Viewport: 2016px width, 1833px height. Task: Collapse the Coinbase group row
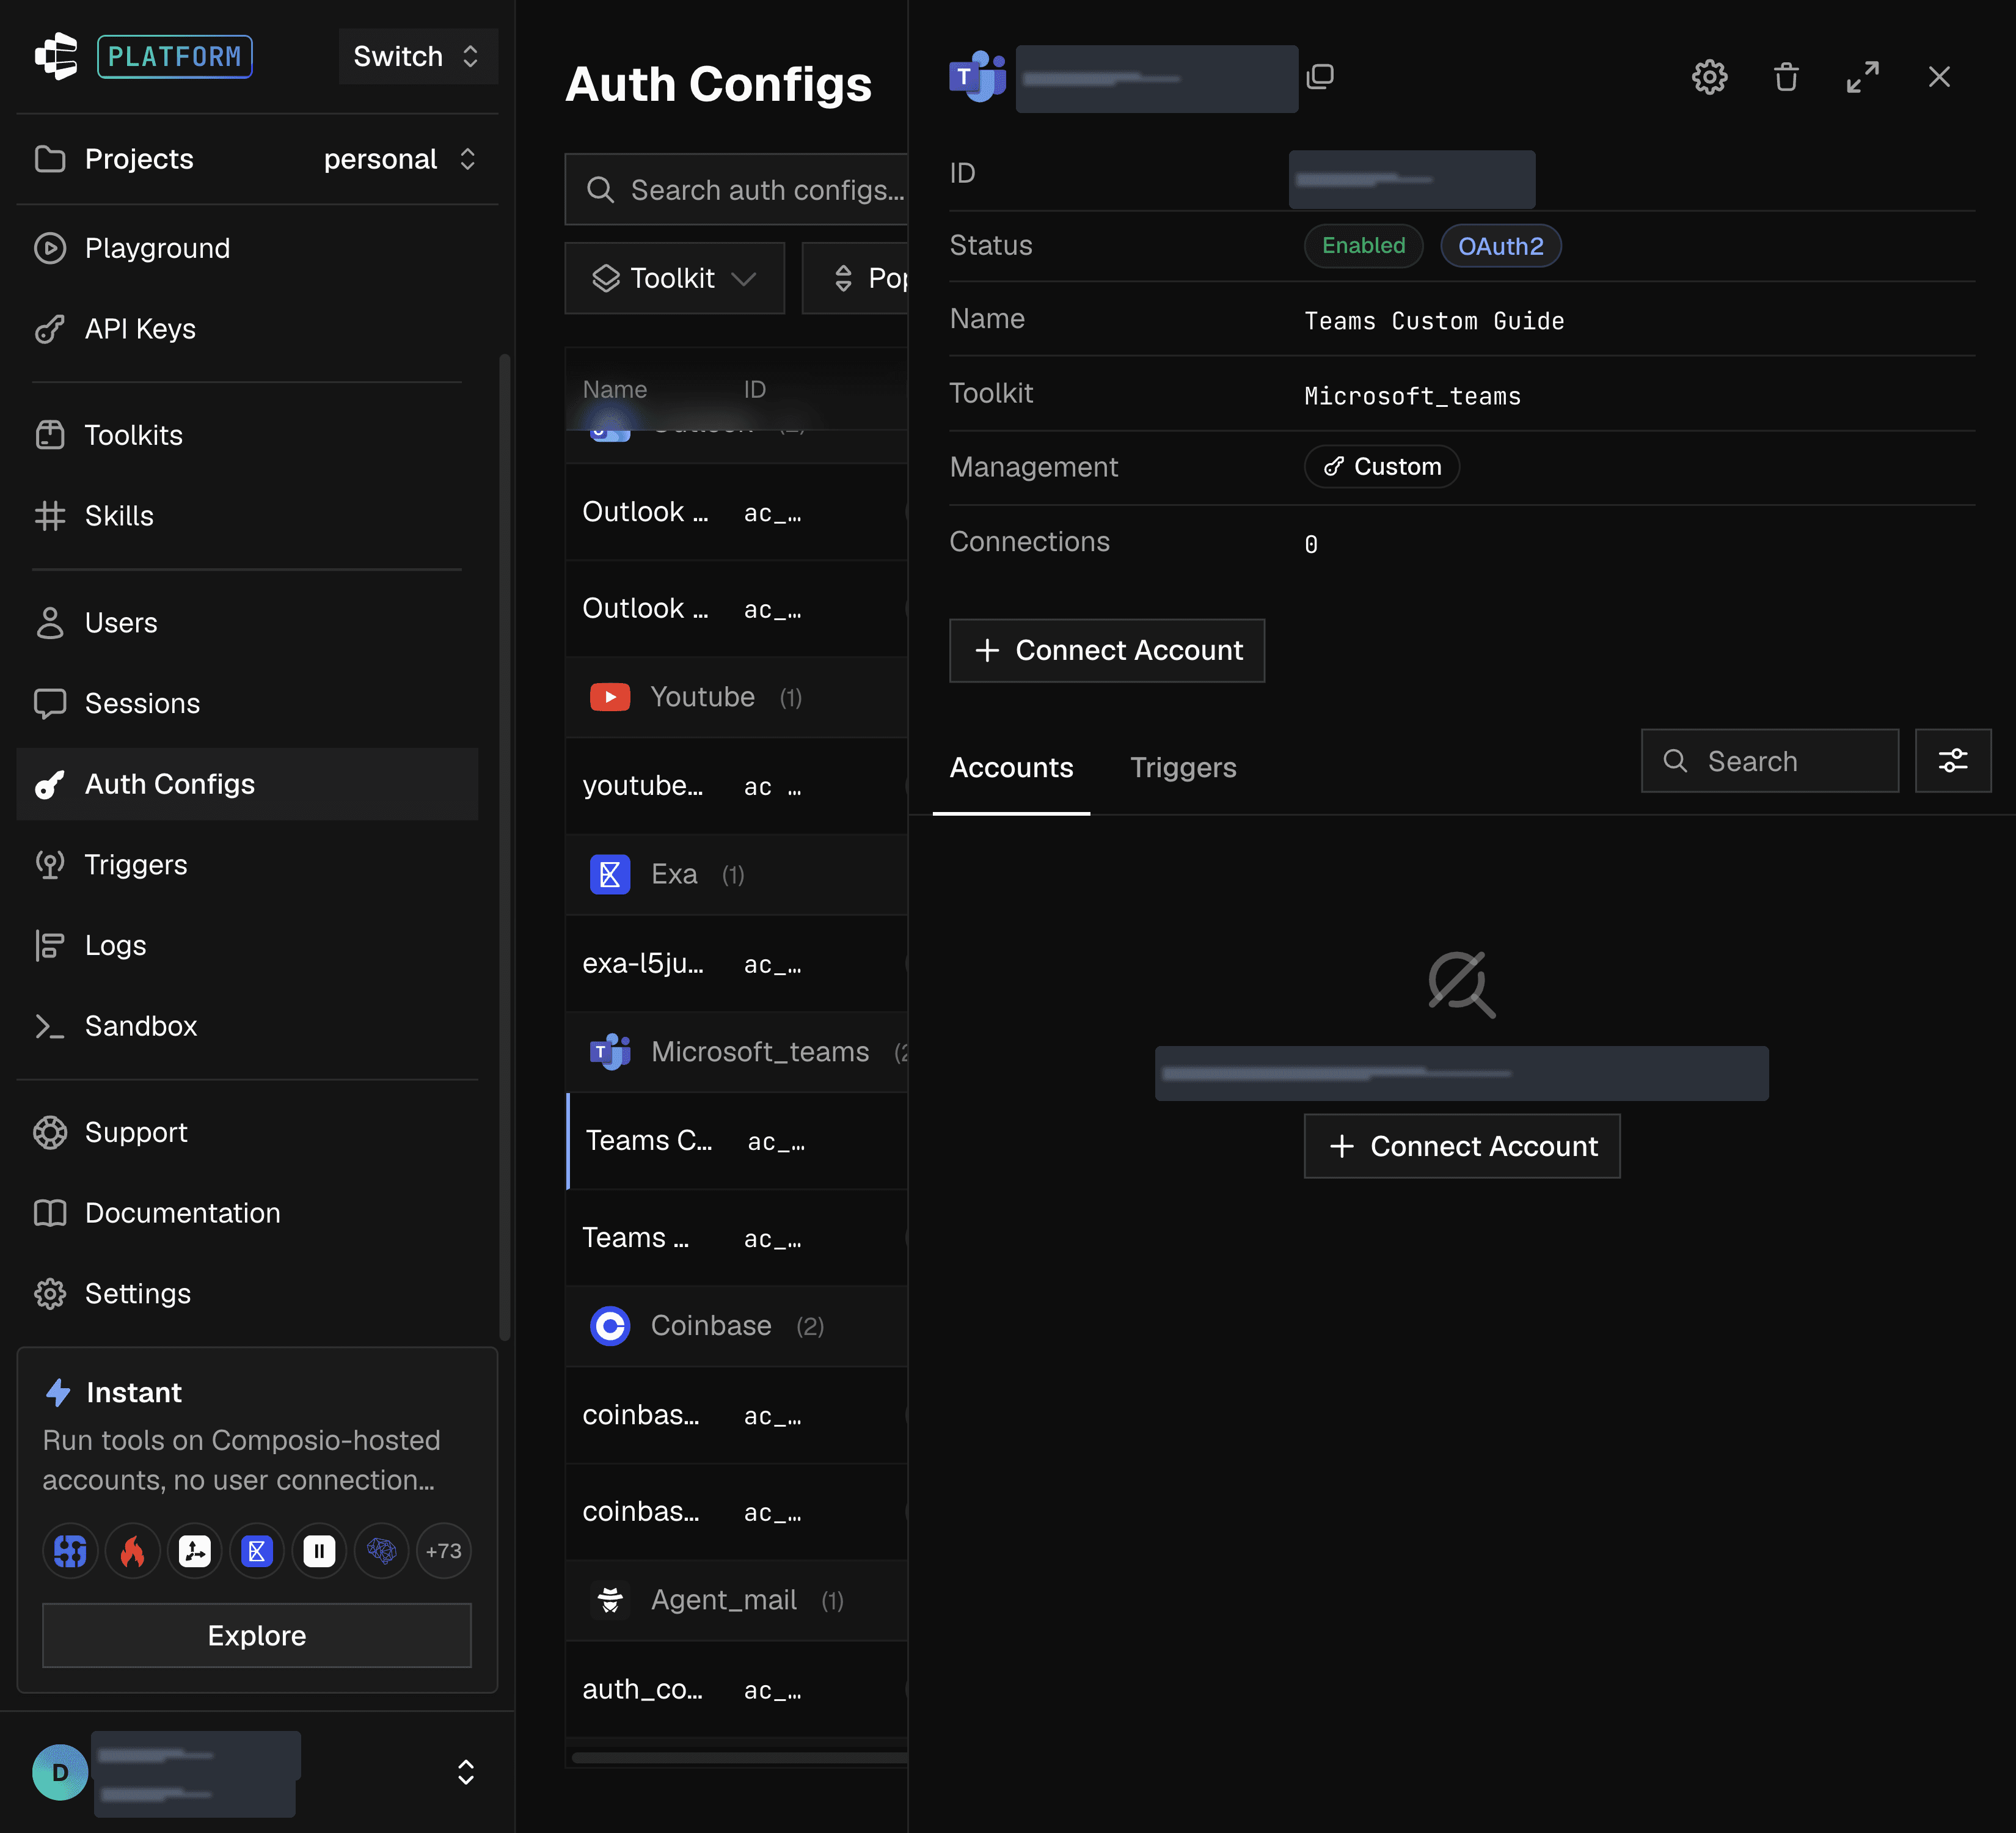point(736,1326)
